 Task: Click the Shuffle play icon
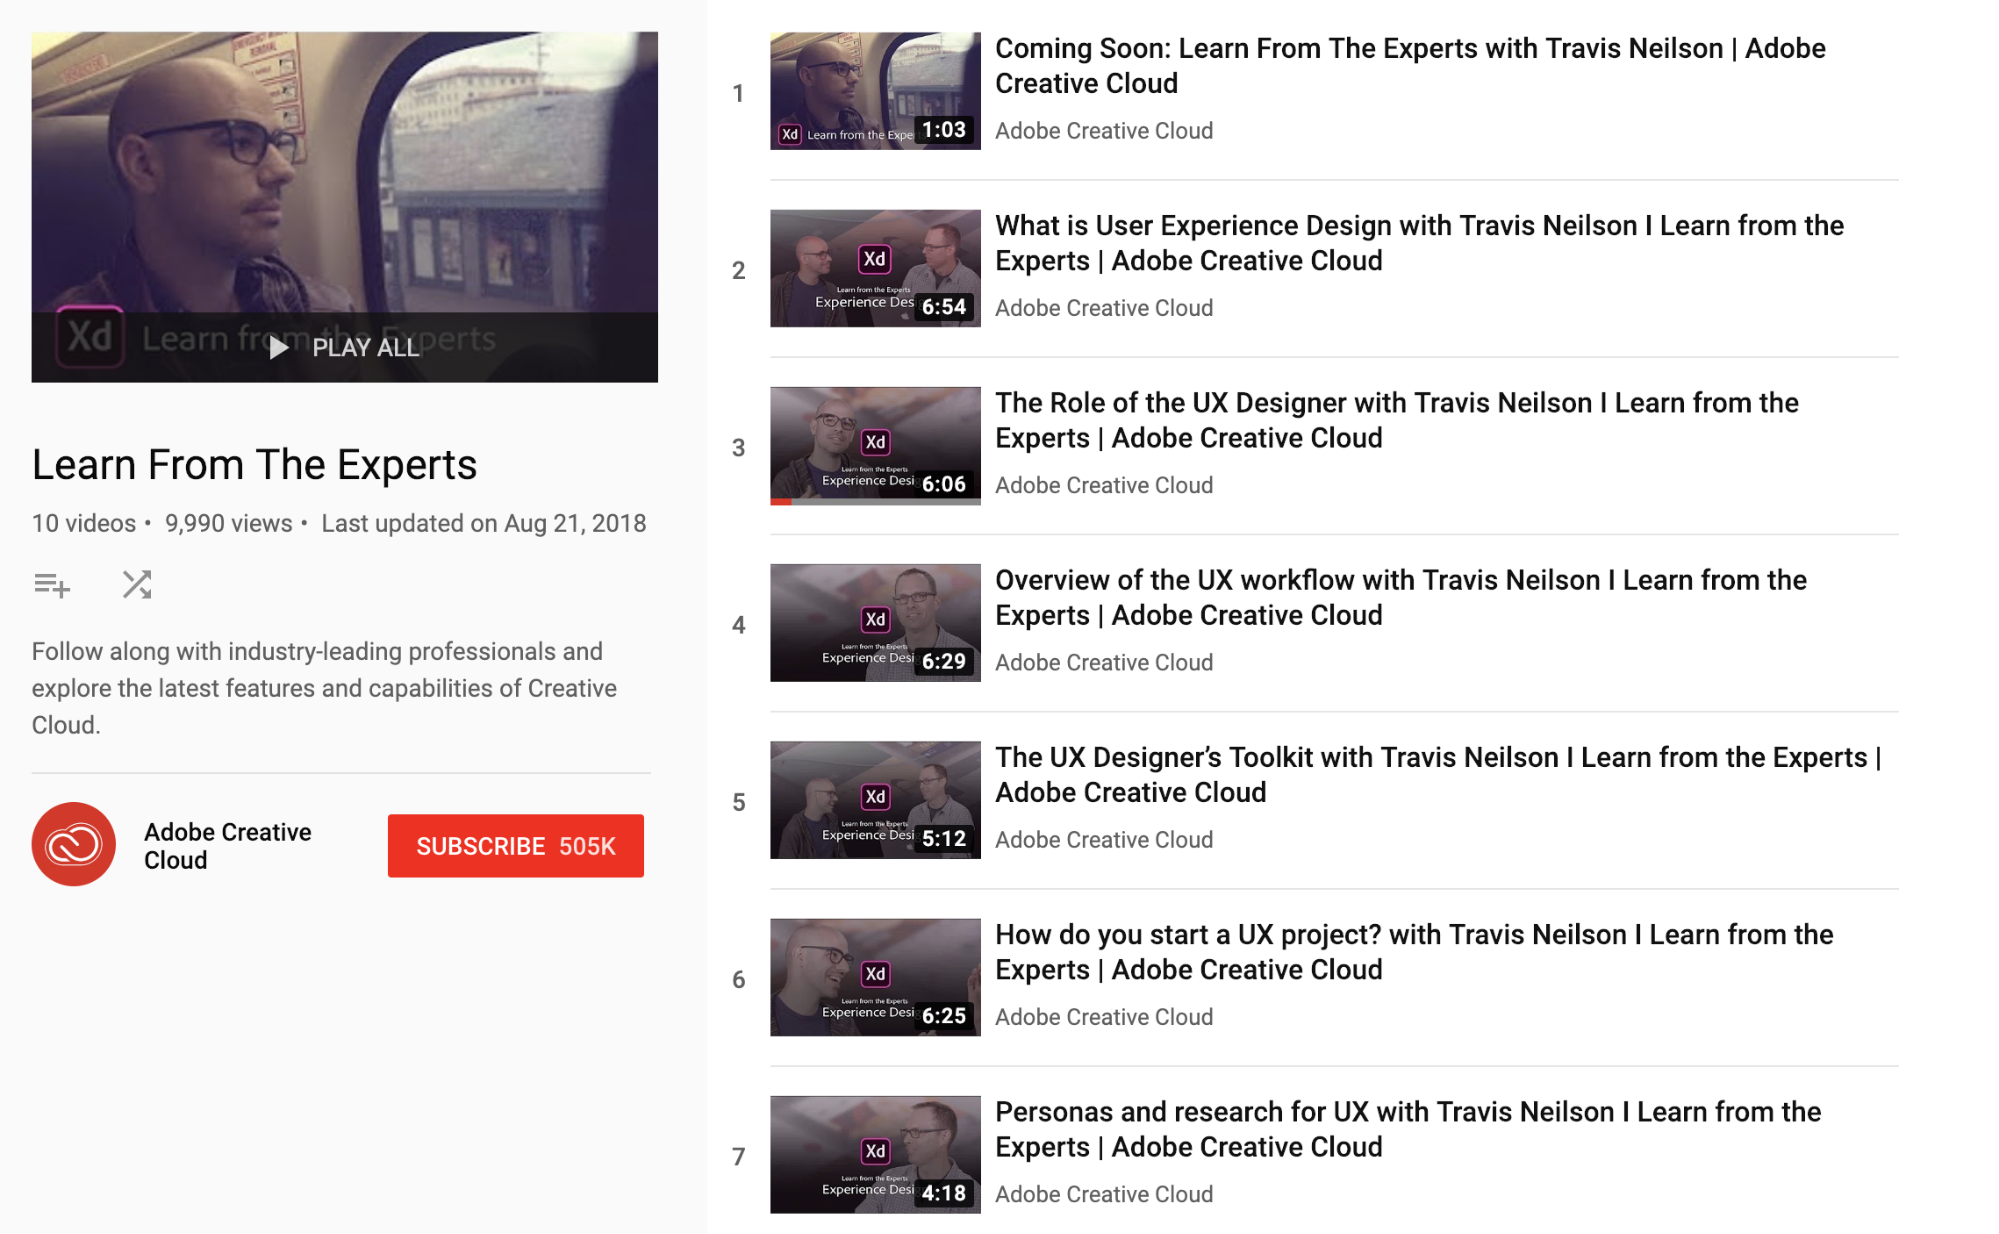click(137, 585)
